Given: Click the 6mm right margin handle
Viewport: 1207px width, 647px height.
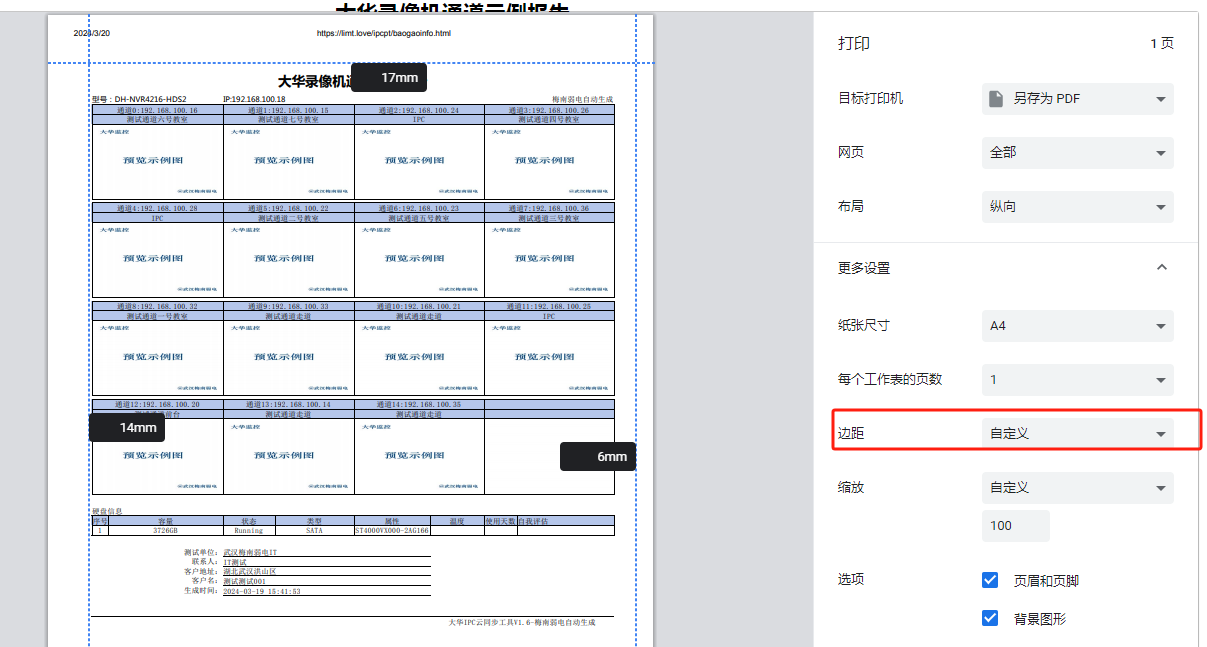Looking at the screenshot, I should click(x=598, y=456).
